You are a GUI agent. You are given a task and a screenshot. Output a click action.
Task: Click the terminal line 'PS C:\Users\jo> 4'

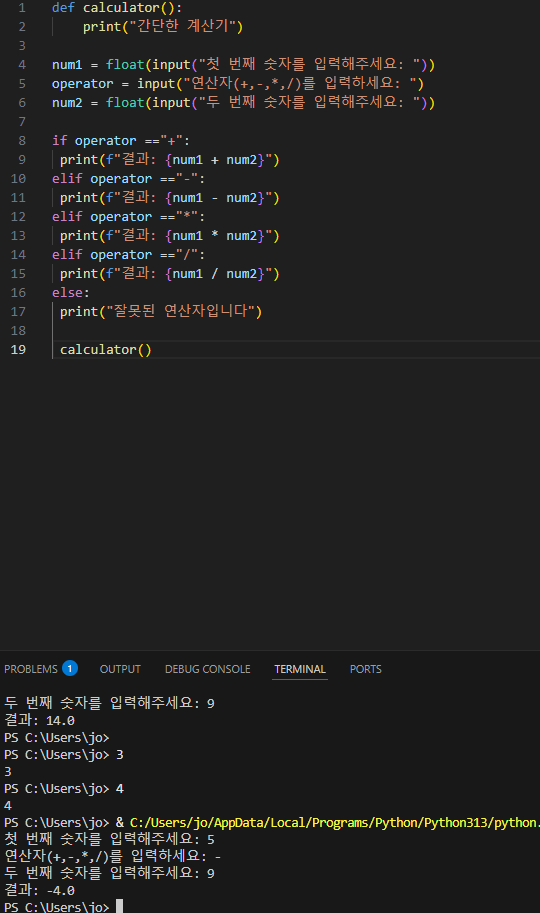pos(63,788)
